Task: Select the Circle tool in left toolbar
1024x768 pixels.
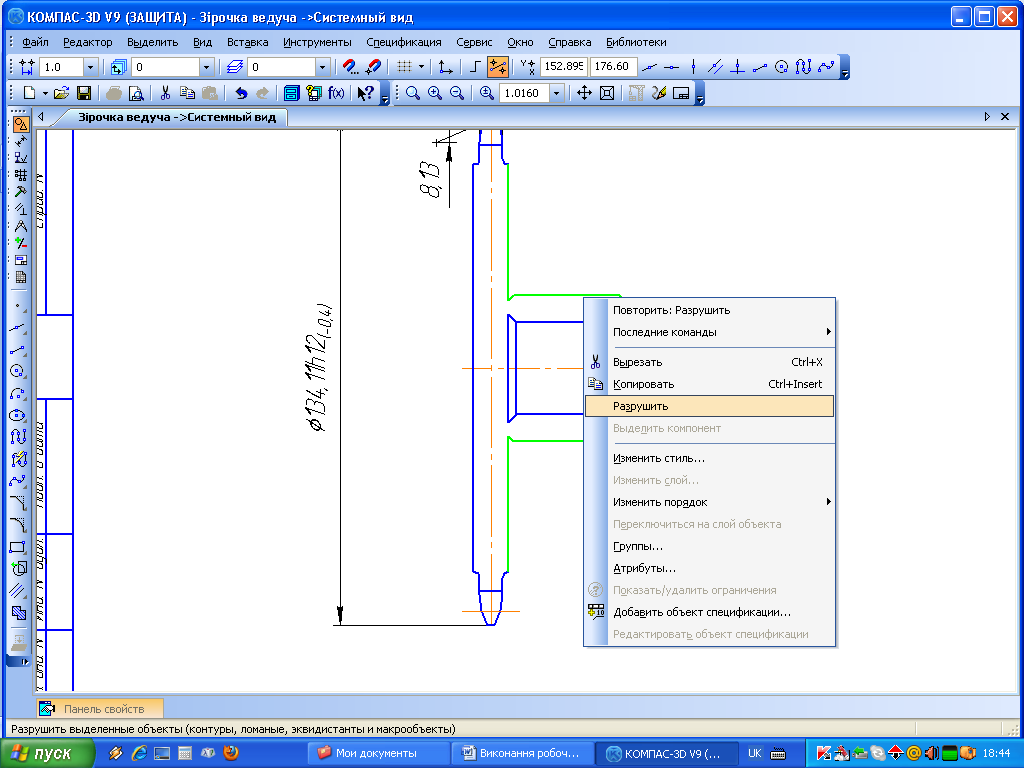Action: tap(18, 371)
